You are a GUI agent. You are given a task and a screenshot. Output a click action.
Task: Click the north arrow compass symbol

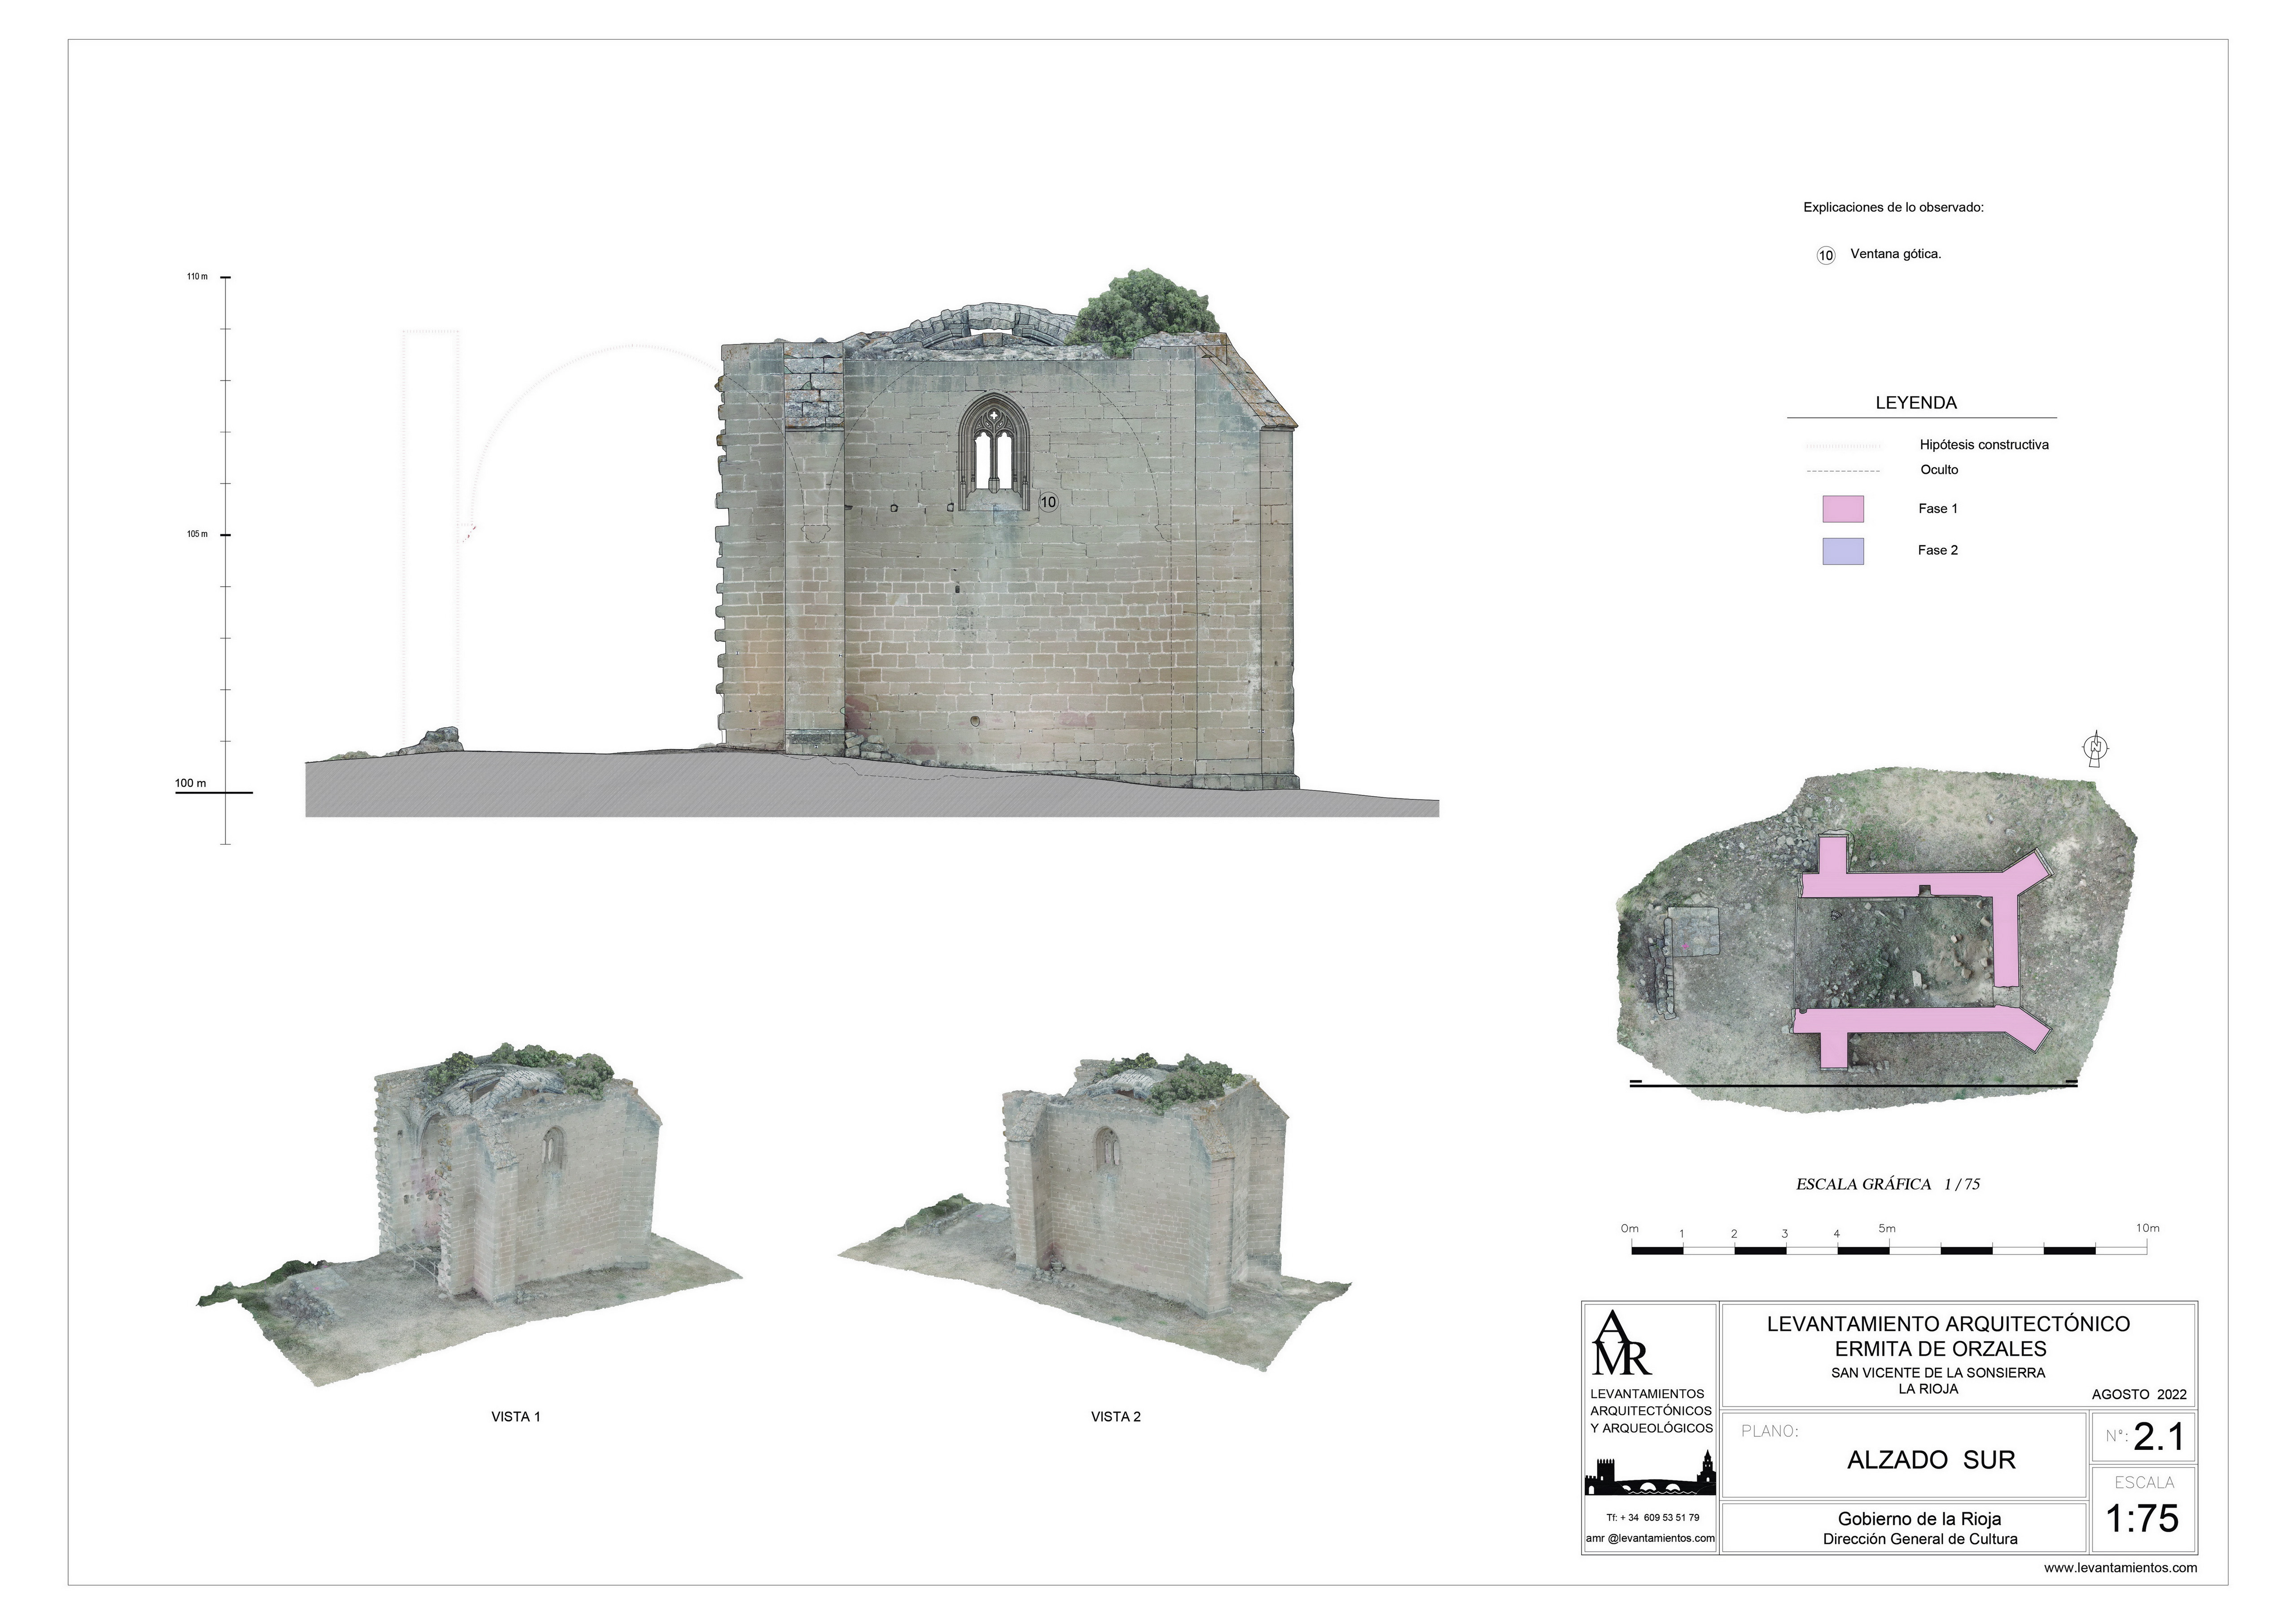coord(2096,747)
